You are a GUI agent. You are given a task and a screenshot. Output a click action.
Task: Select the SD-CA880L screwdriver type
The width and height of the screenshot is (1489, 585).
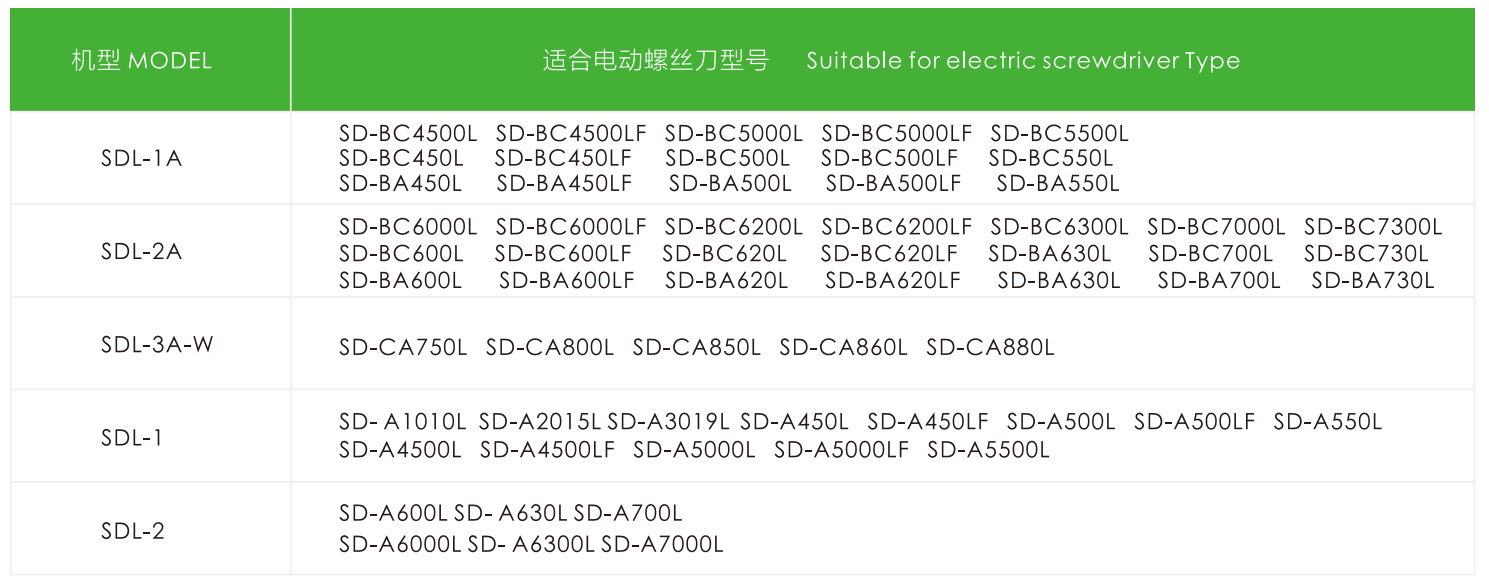[x=990, y=348]
